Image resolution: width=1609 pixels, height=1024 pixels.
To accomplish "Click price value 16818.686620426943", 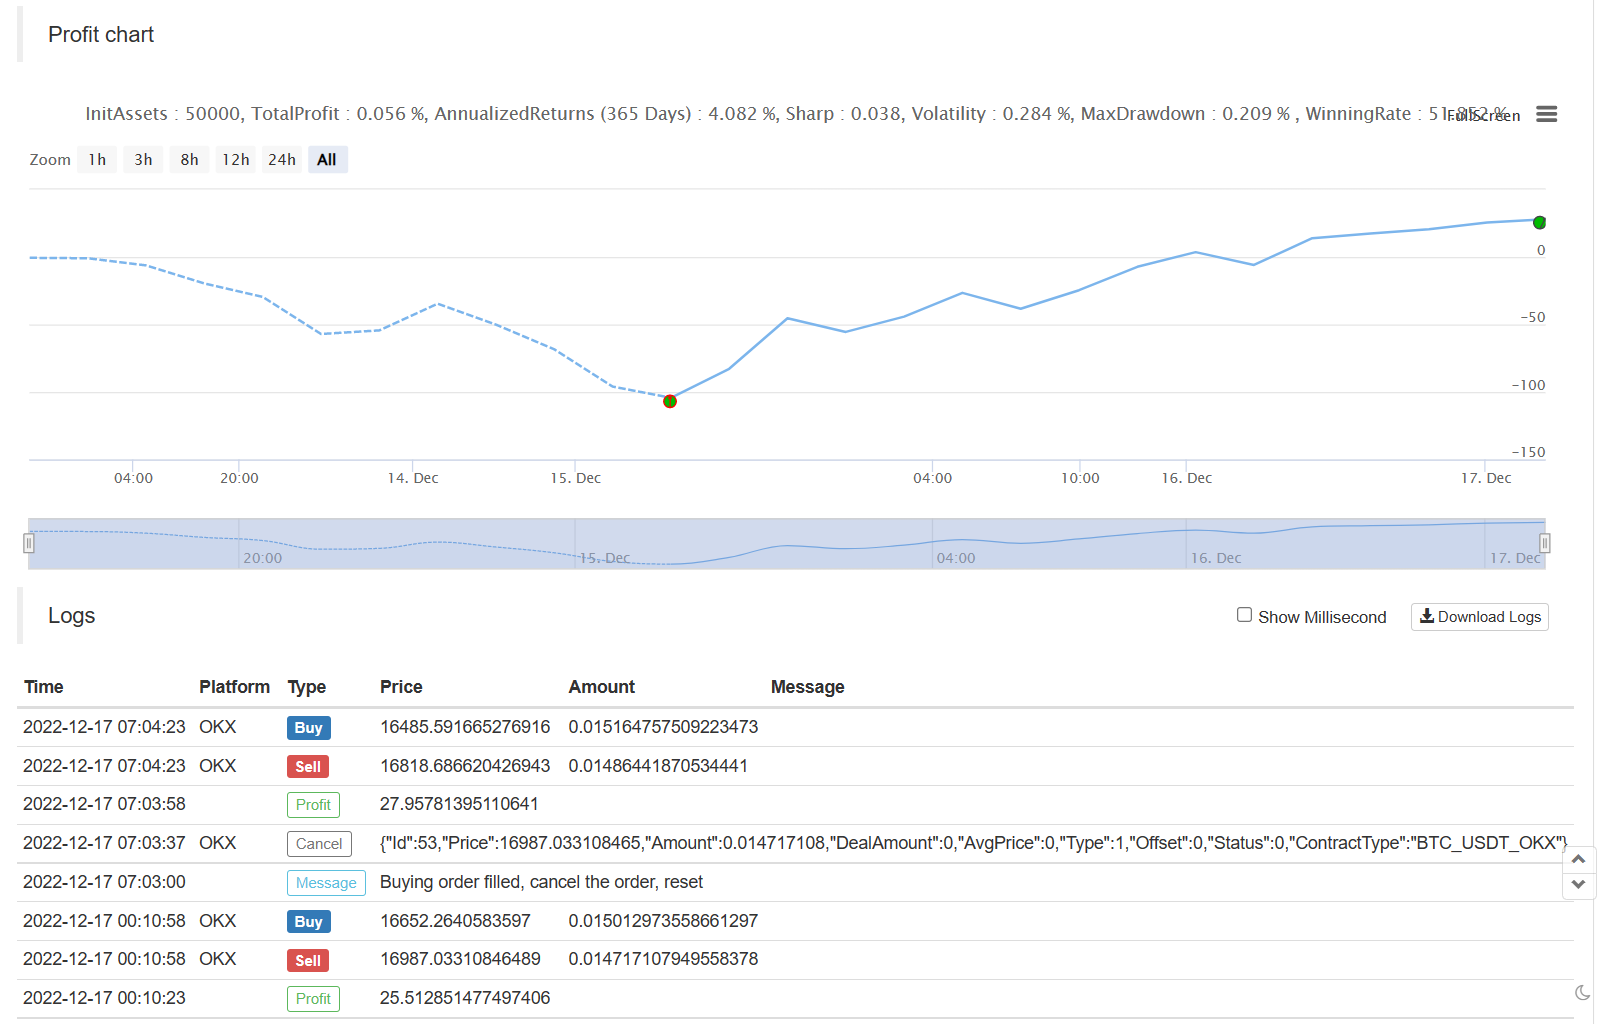I will [x=465, y=766].
